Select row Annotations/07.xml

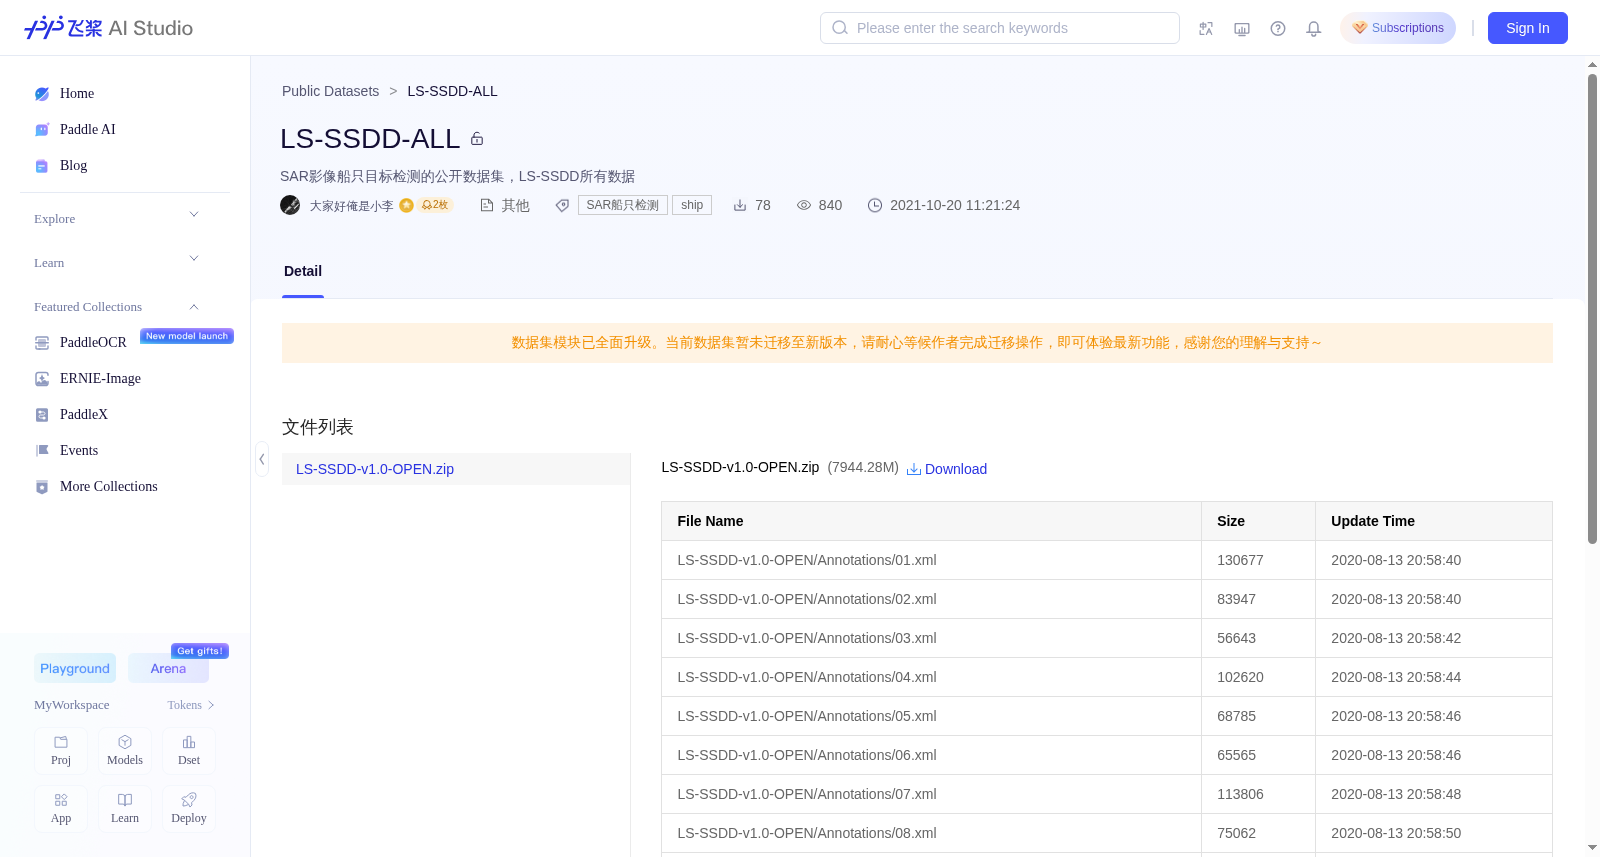[x=1107, y=794]
